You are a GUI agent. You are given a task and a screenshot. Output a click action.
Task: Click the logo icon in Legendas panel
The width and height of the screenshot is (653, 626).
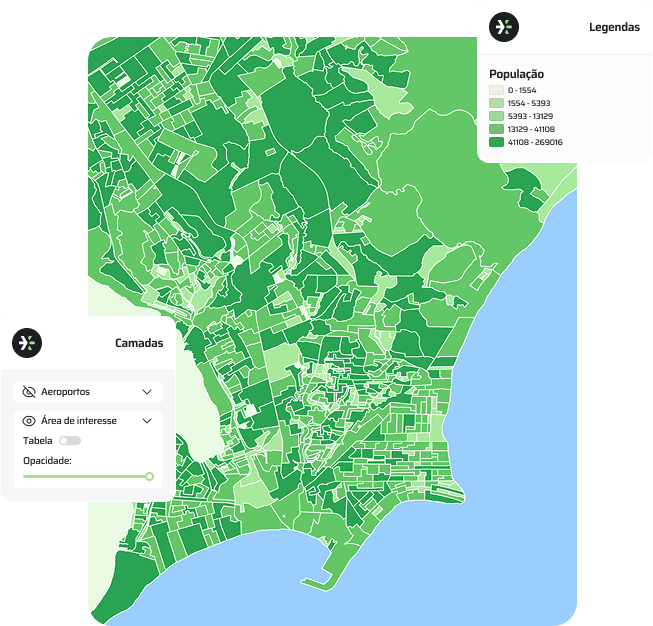pyautogui.click(x=504, y=27)
